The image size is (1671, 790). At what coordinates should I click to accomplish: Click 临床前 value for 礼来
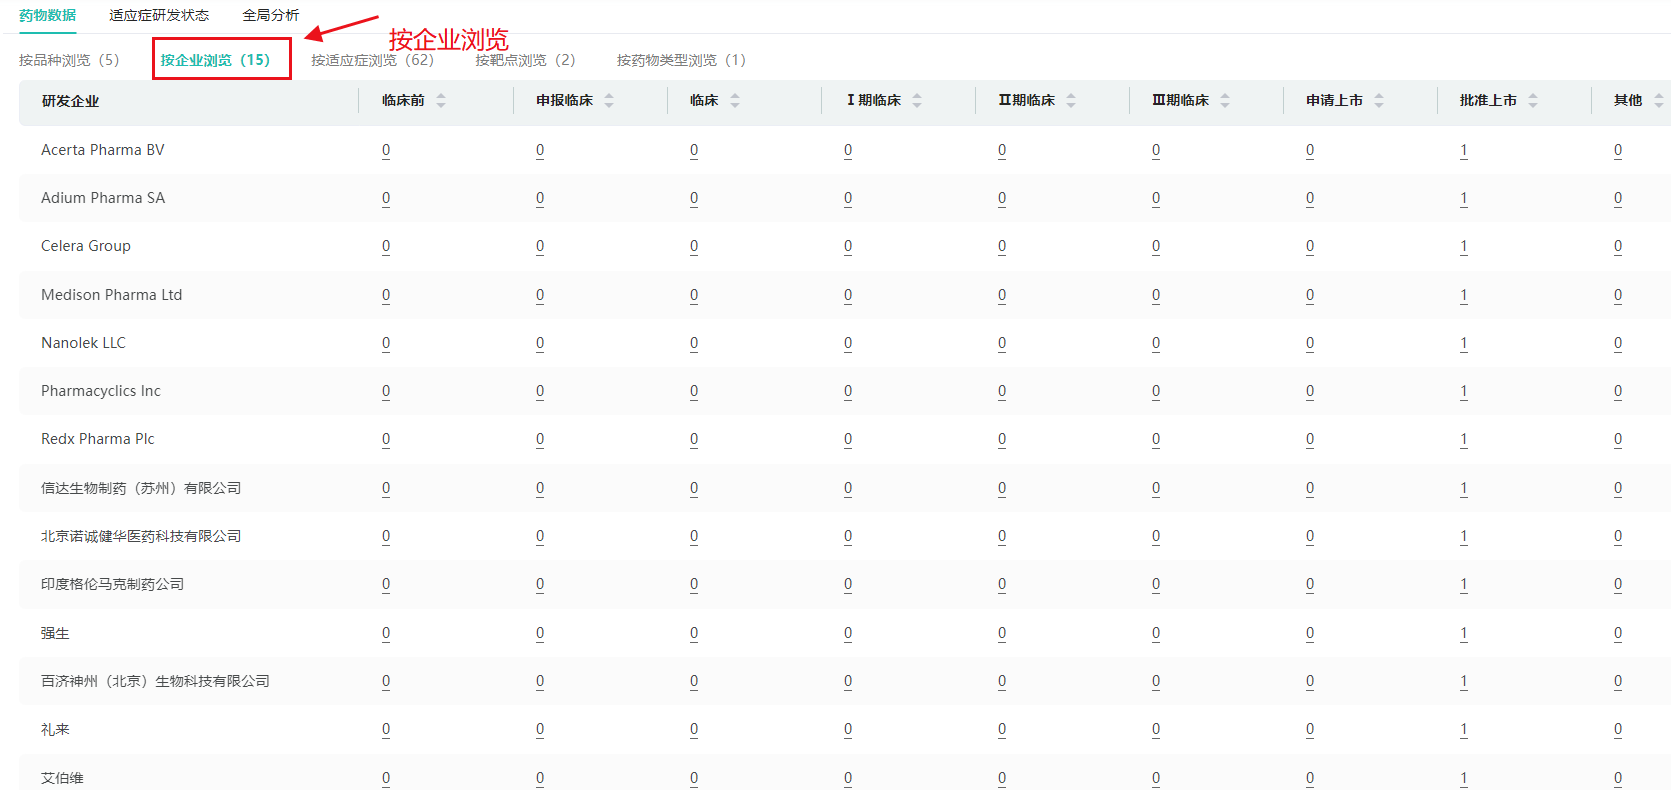[386, 730]
